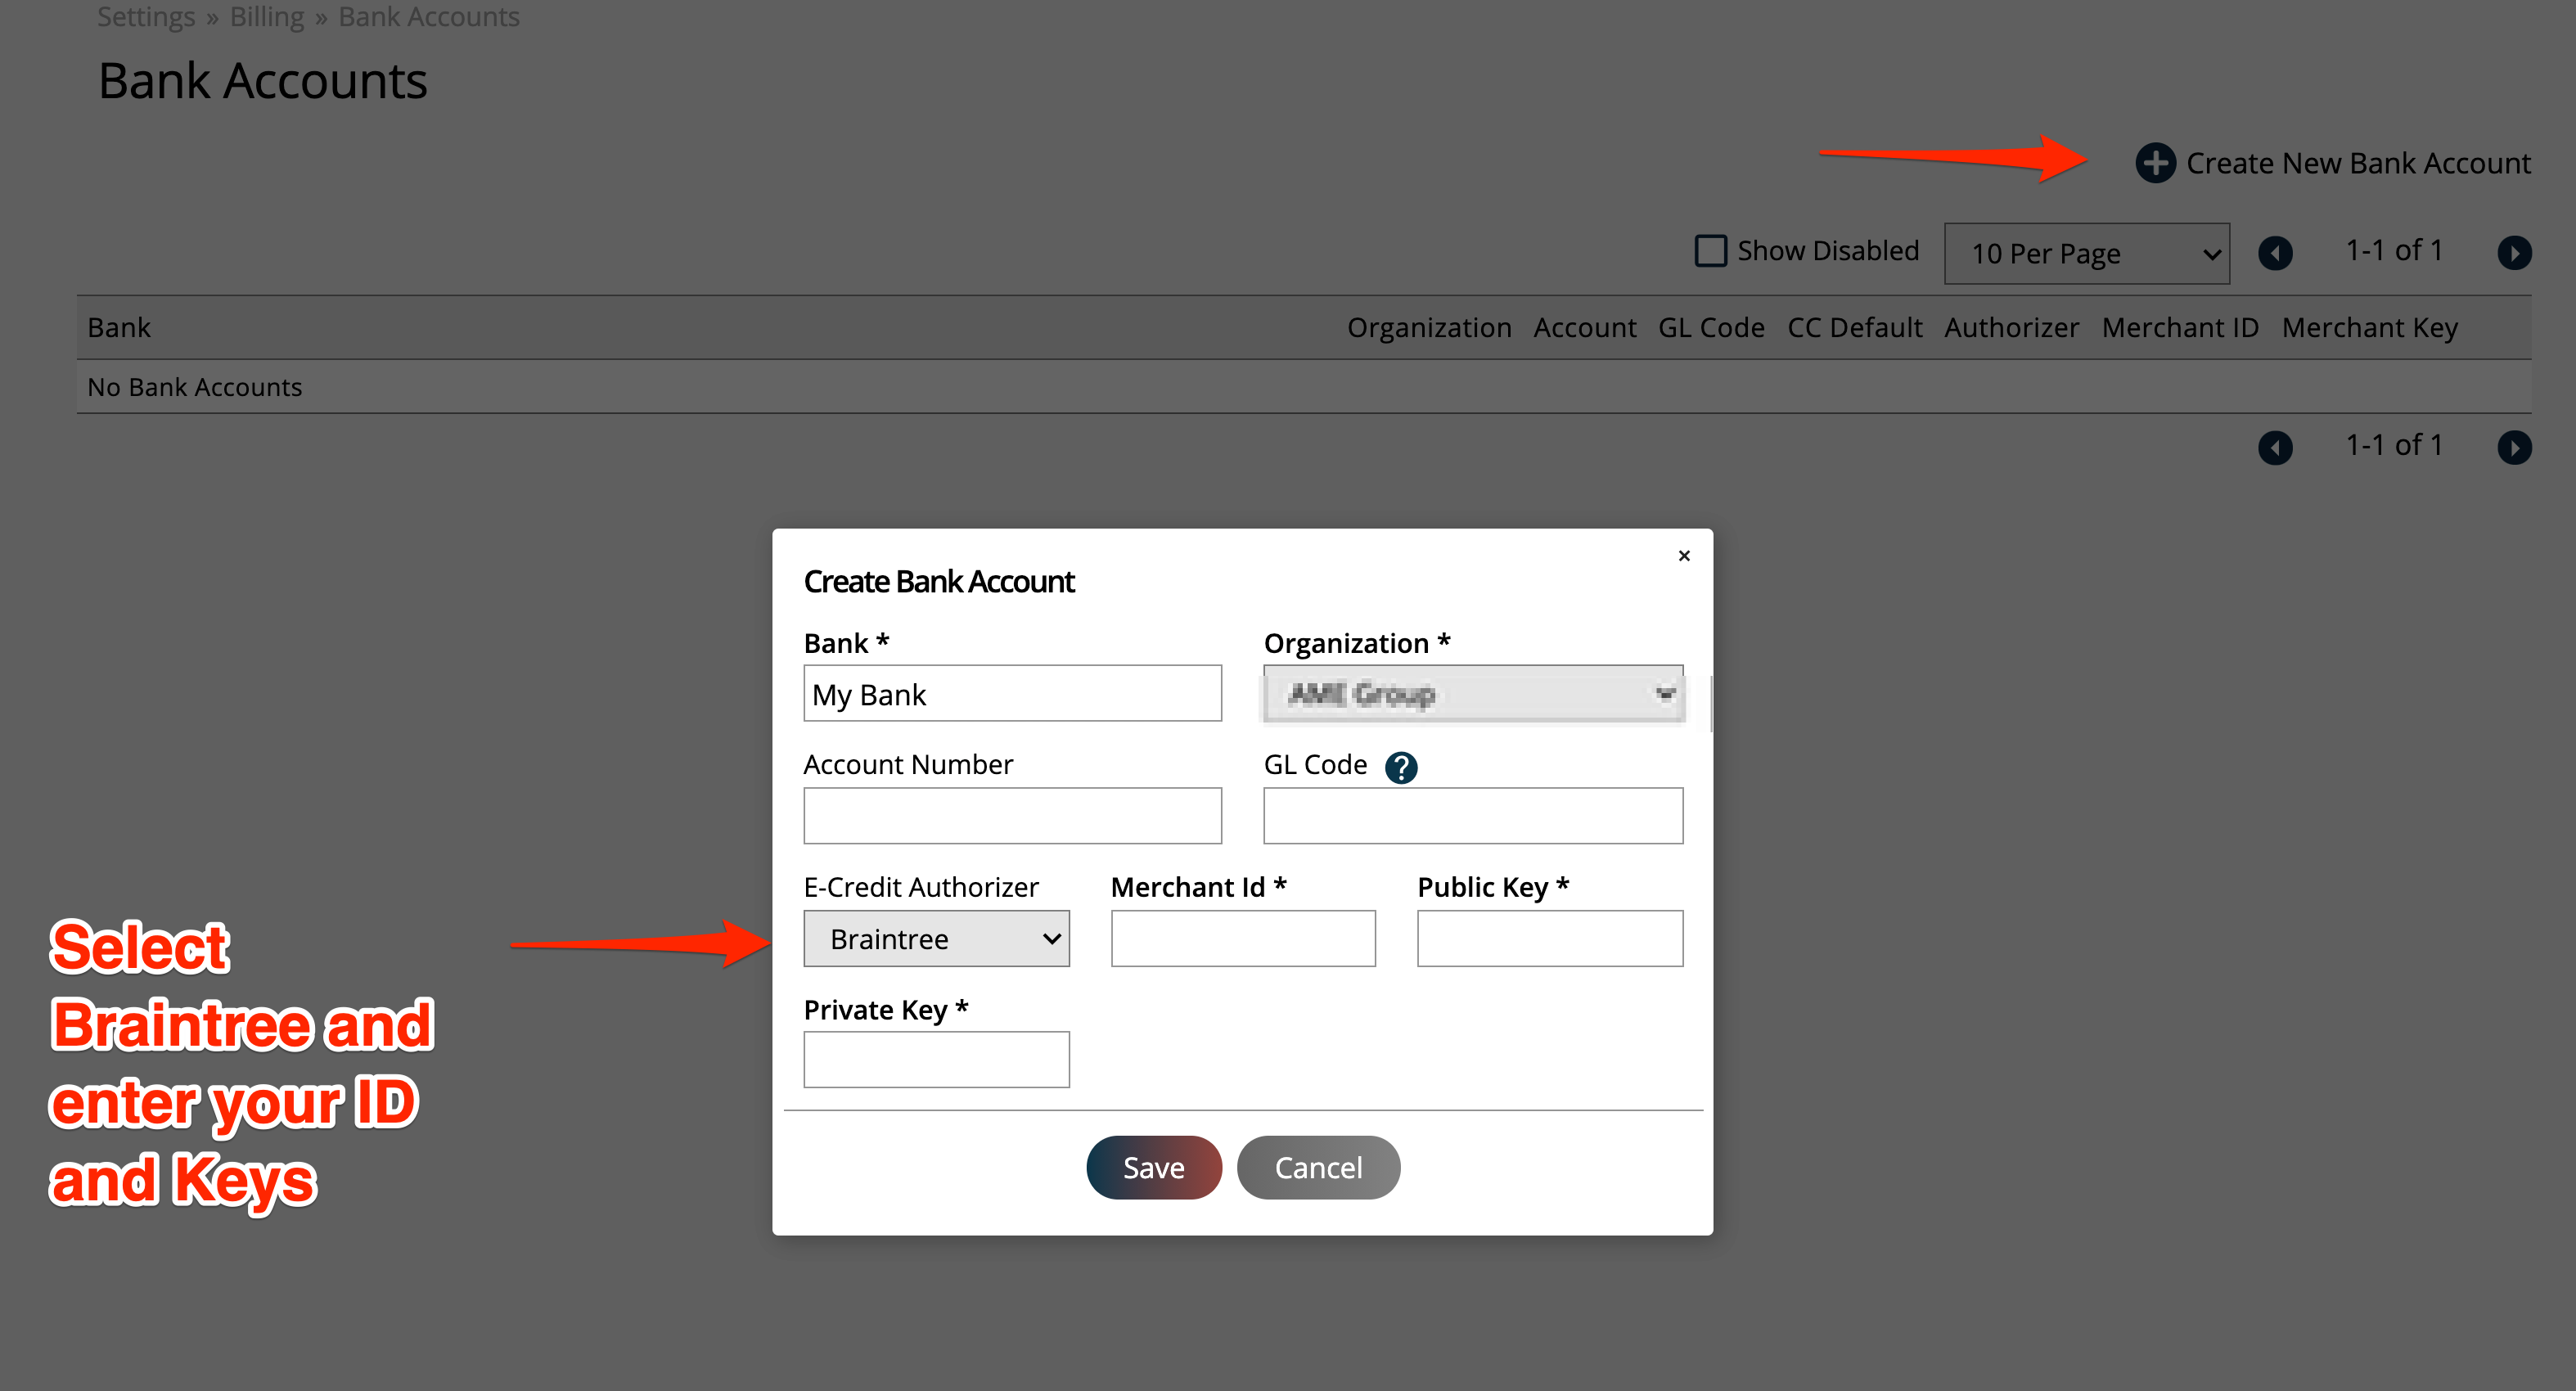Close the Create Bank Account dialog

[1683, 556]
